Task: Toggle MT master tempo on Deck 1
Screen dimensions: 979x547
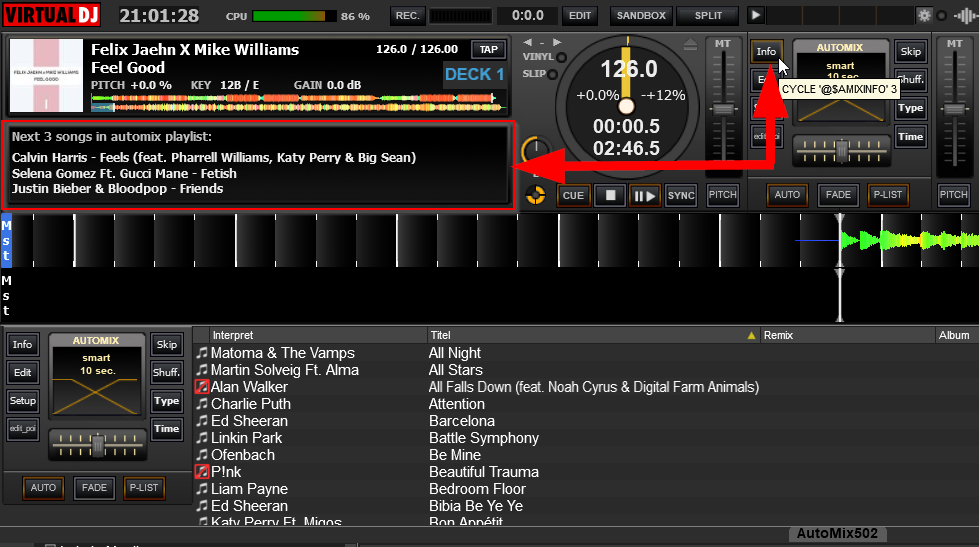Action: click(x=722, y=44)
